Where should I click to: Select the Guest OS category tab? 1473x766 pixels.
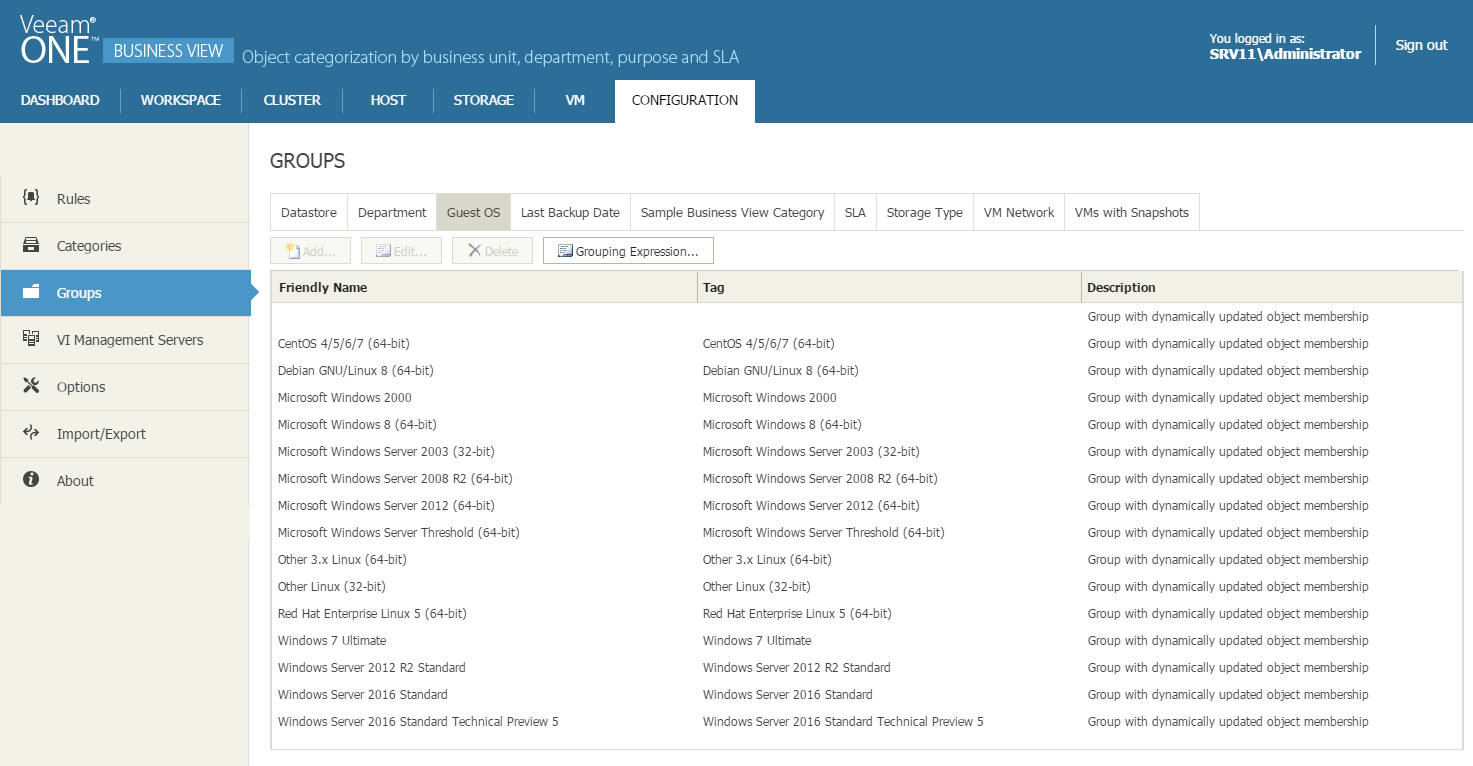[473, 212]
